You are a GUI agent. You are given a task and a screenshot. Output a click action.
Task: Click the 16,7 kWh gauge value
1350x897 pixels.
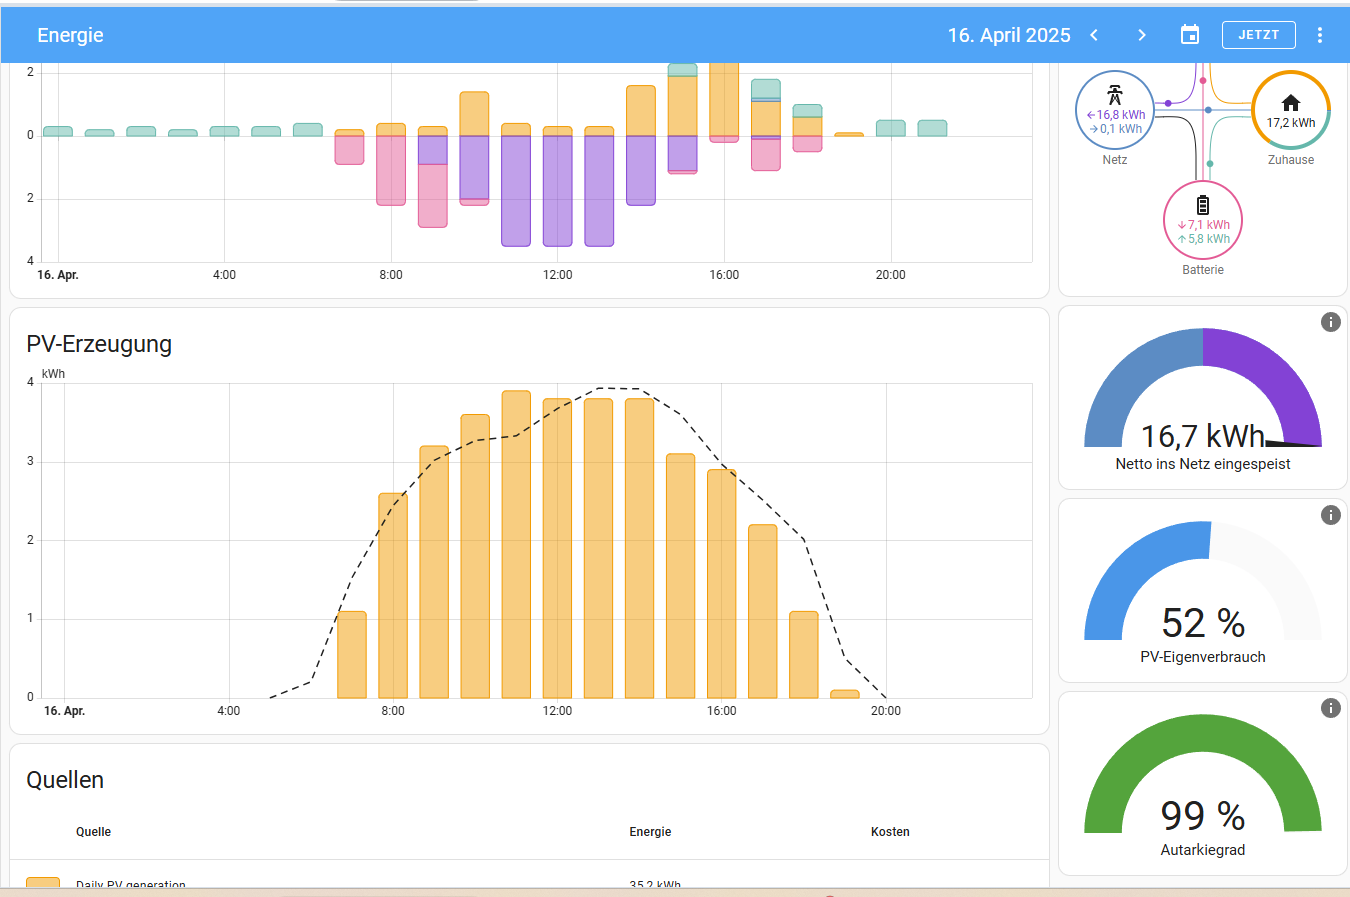tap(1203, 436)
